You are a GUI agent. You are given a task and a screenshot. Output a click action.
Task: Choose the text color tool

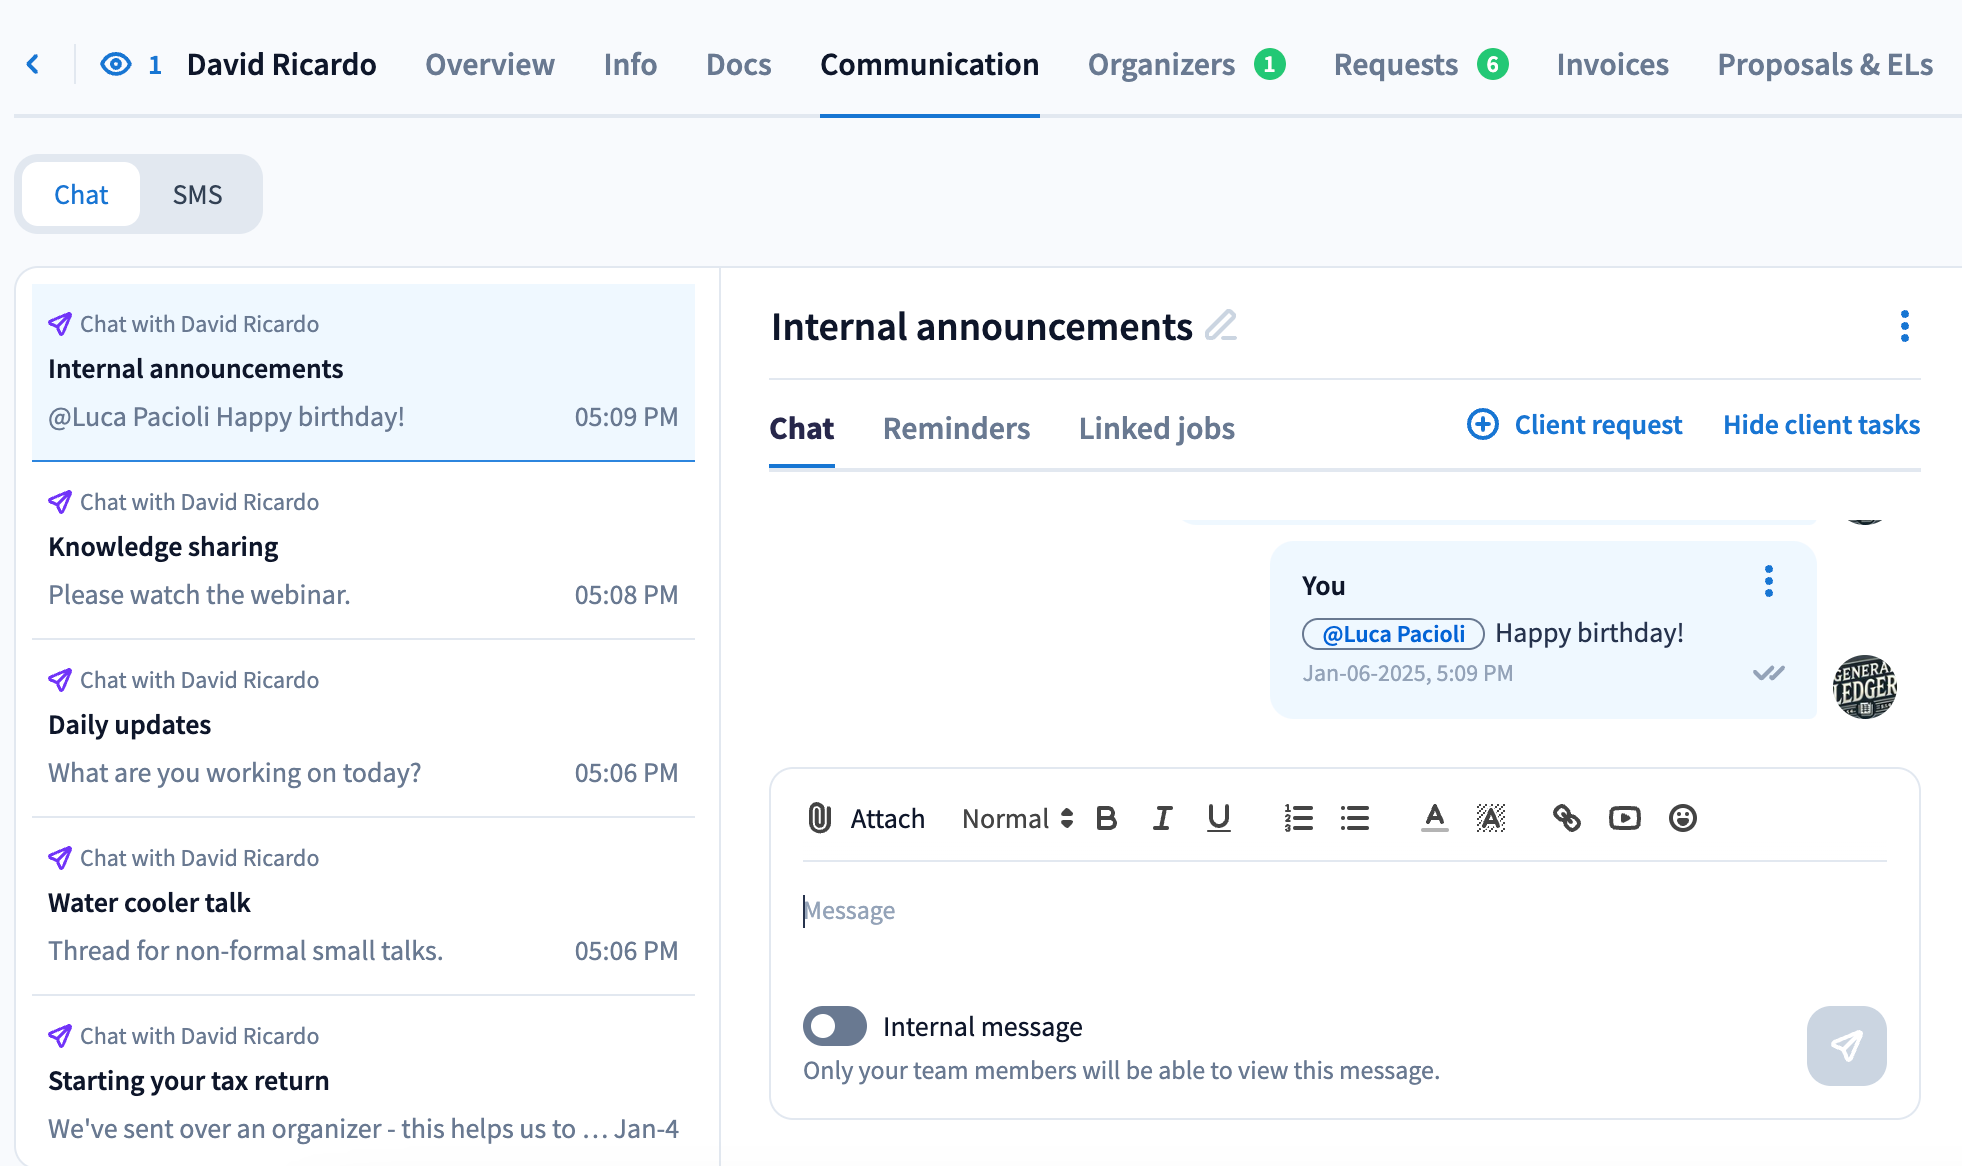(x=1434, y=818)
